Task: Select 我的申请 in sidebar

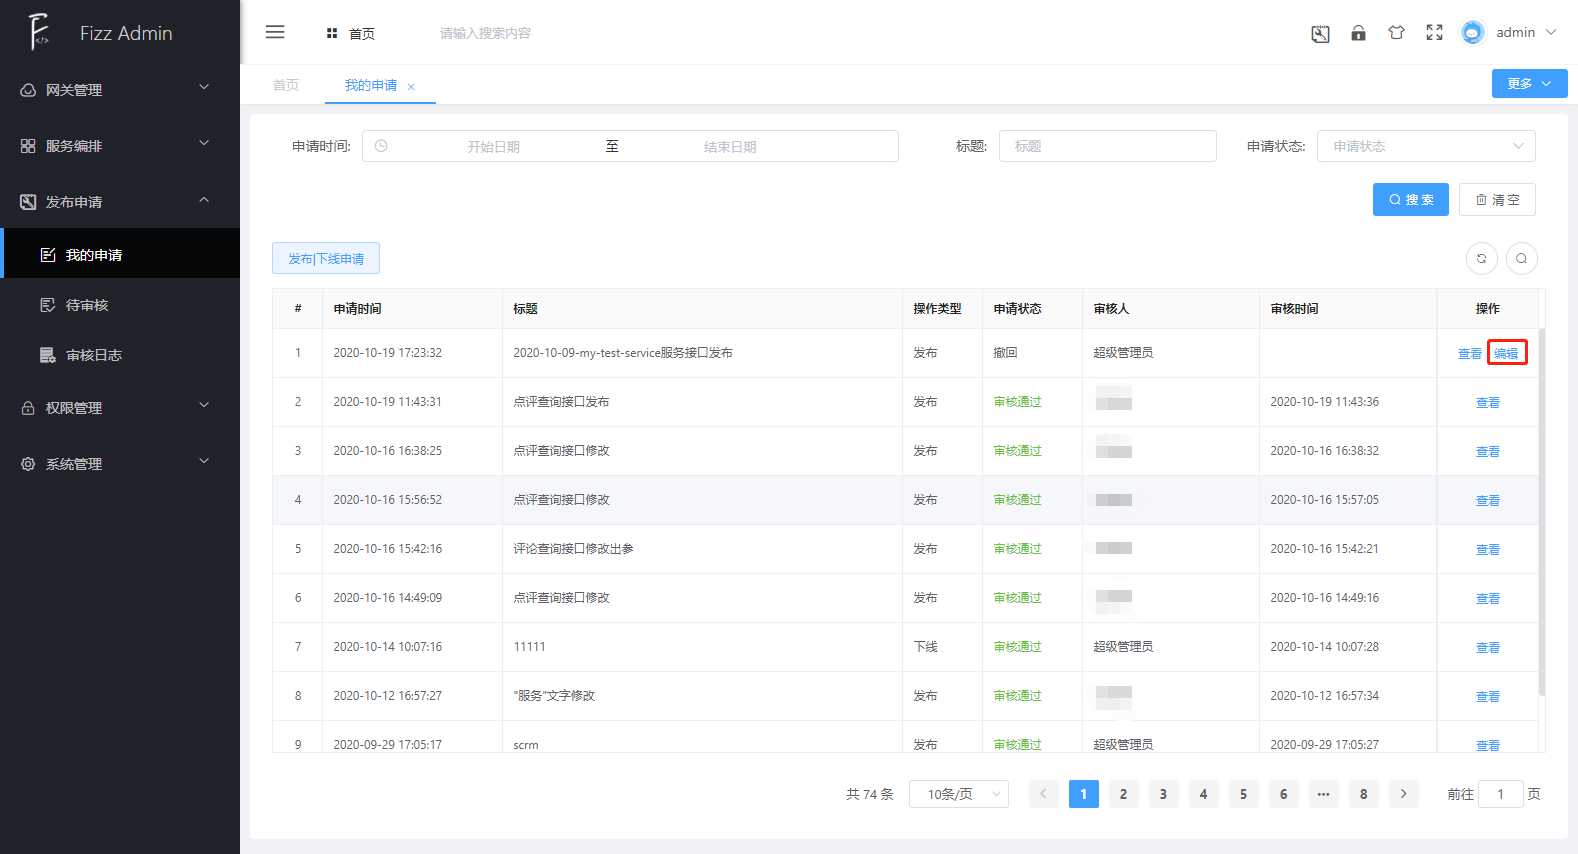Action: pos(120,255)
